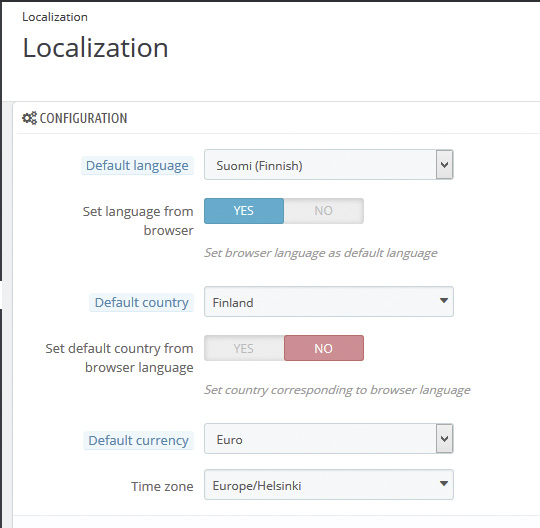540x528 pixels.
Task: Select NO for Set language from browser
Action: coord(324,211)
